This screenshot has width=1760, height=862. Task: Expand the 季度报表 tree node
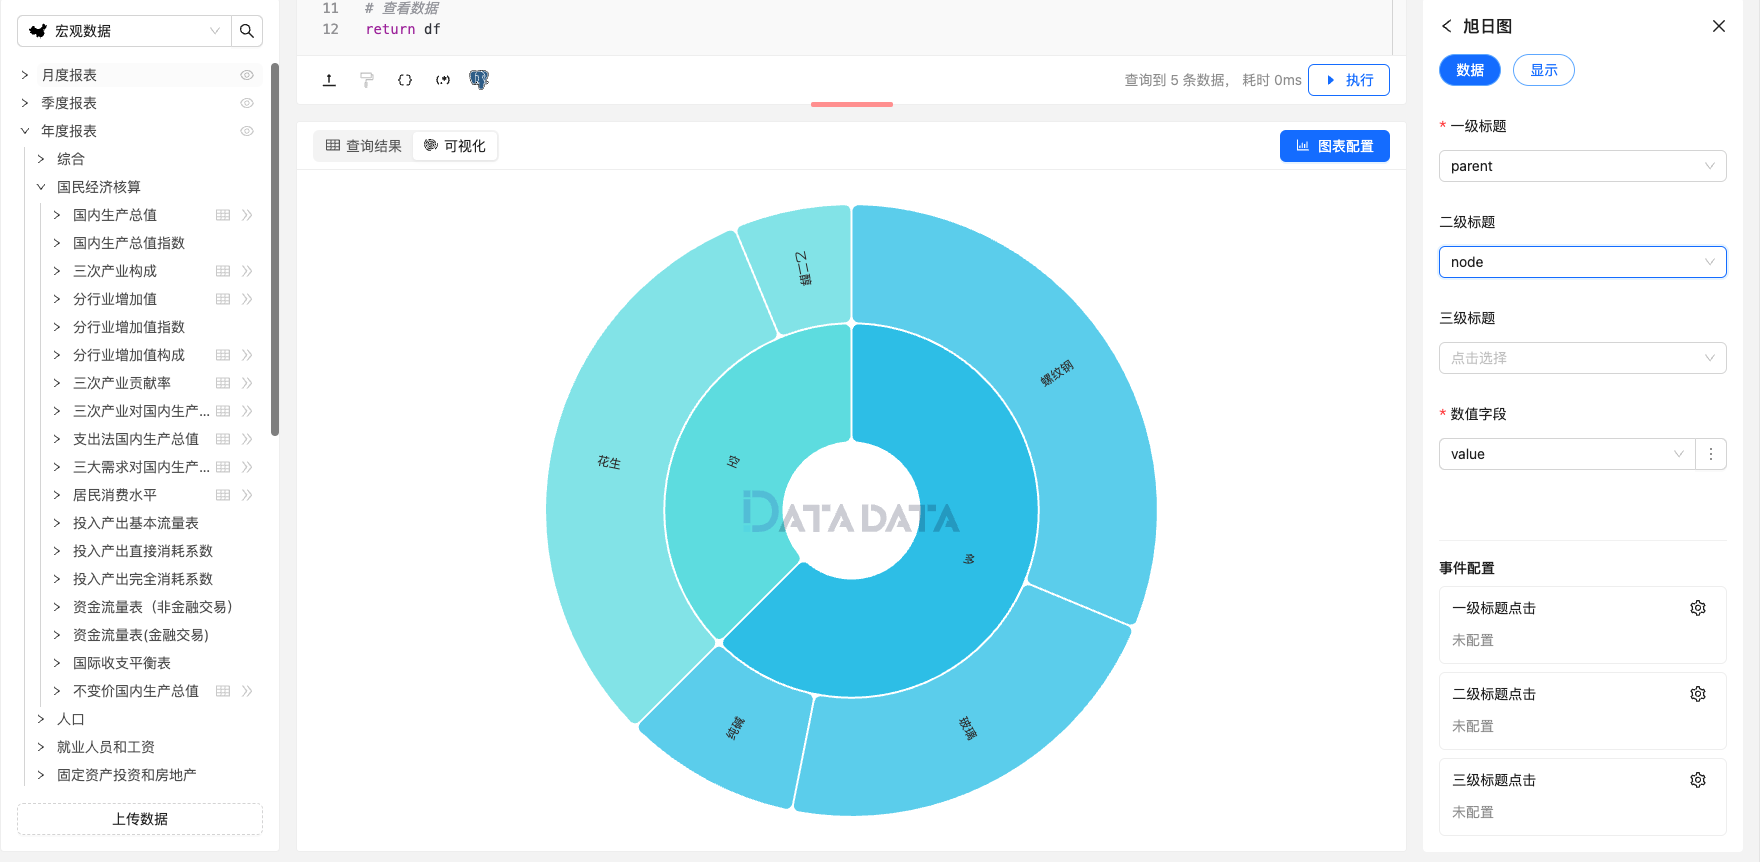tap(25, 103)
